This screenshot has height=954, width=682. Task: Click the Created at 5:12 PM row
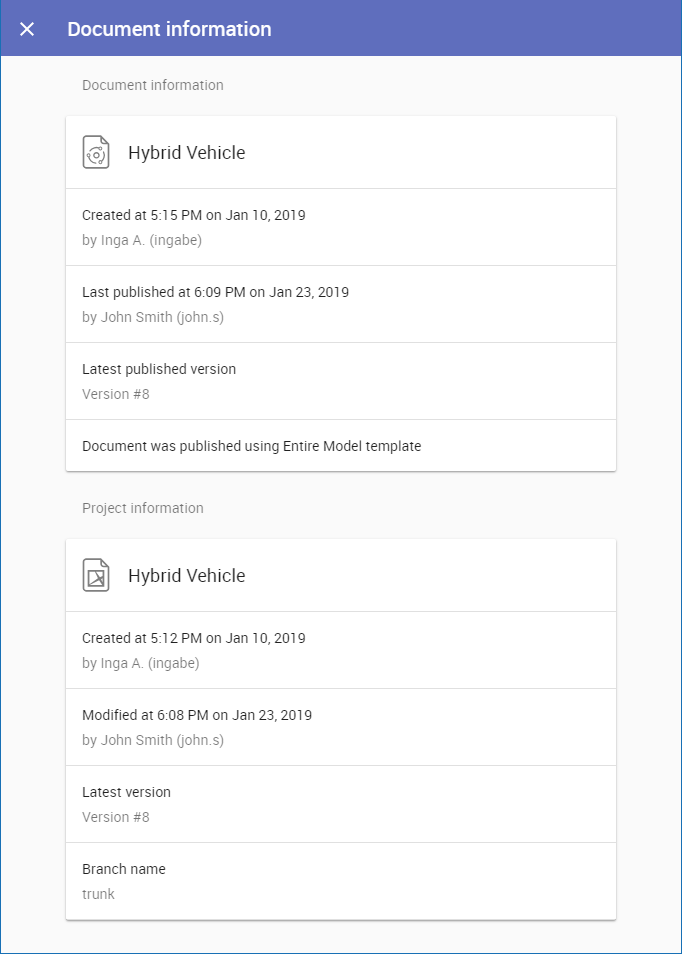(194, 638)
